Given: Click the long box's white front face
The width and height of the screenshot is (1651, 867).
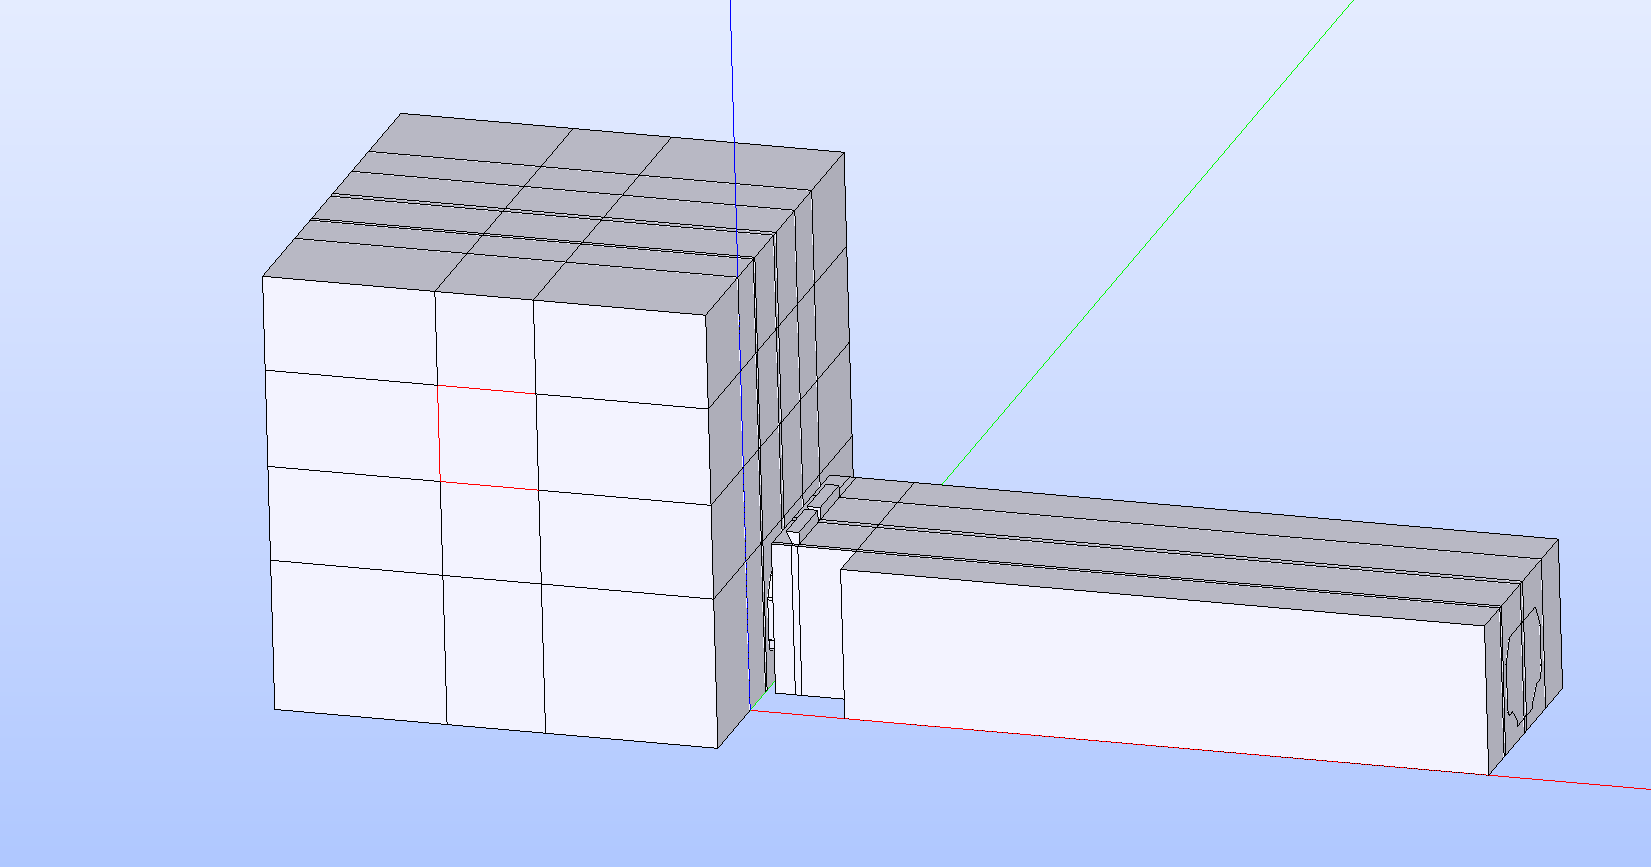Looking at the screenshot, I should [1160, 670].
